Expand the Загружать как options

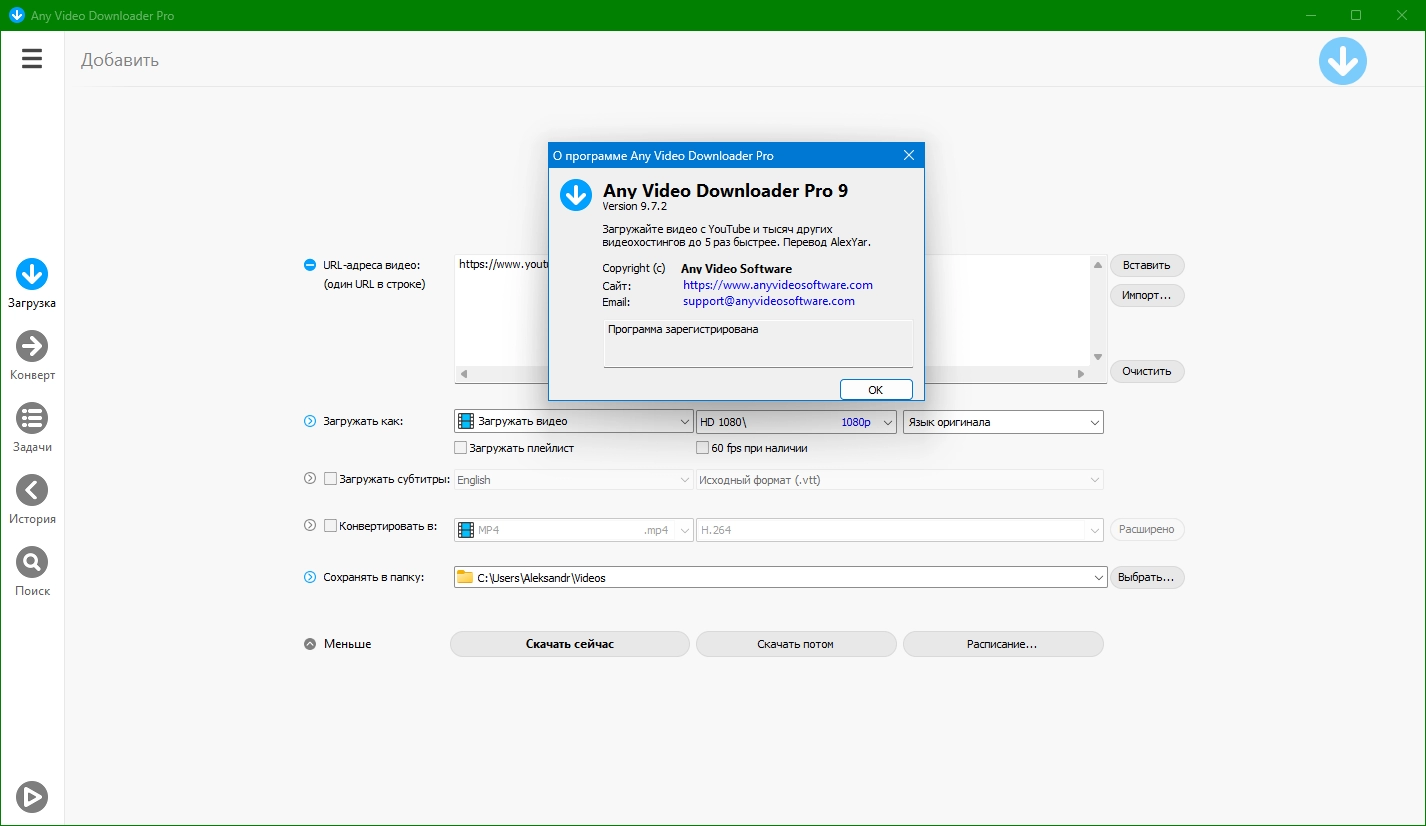[x=310, y=421]
